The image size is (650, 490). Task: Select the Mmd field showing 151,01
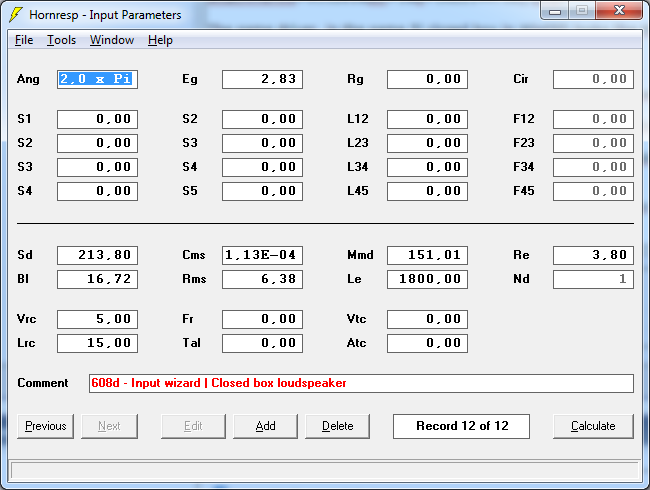coord(427,255)
